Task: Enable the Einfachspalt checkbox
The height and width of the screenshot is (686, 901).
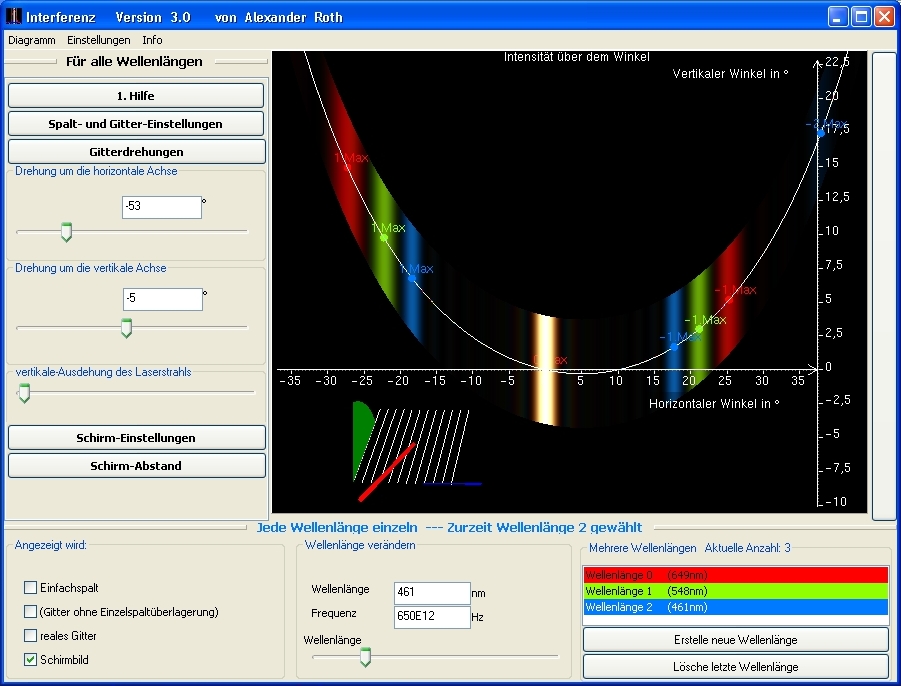Action: [30, 588]
